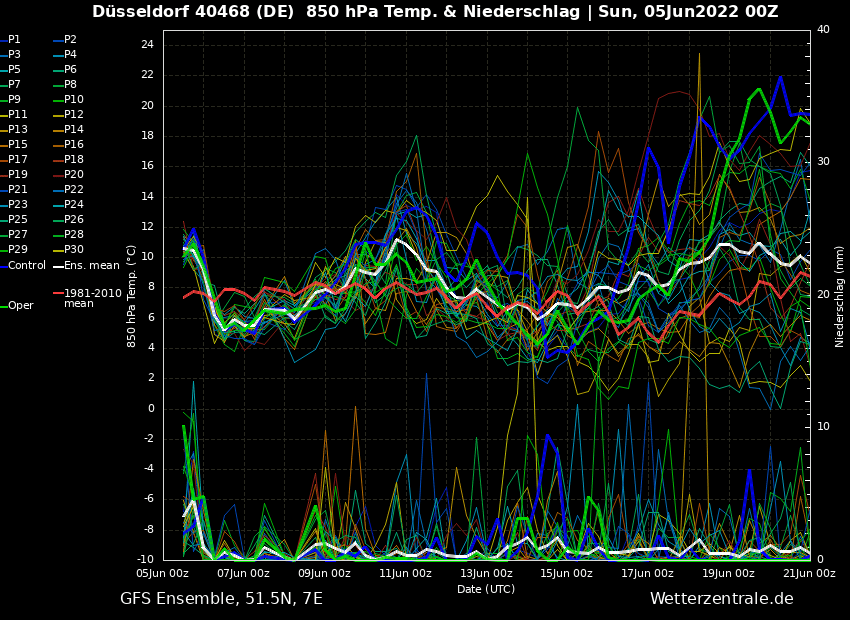850x620 pixels.
Task: Click the red 1981-2010 mean line swatch
Action: [x=57, y=294]
